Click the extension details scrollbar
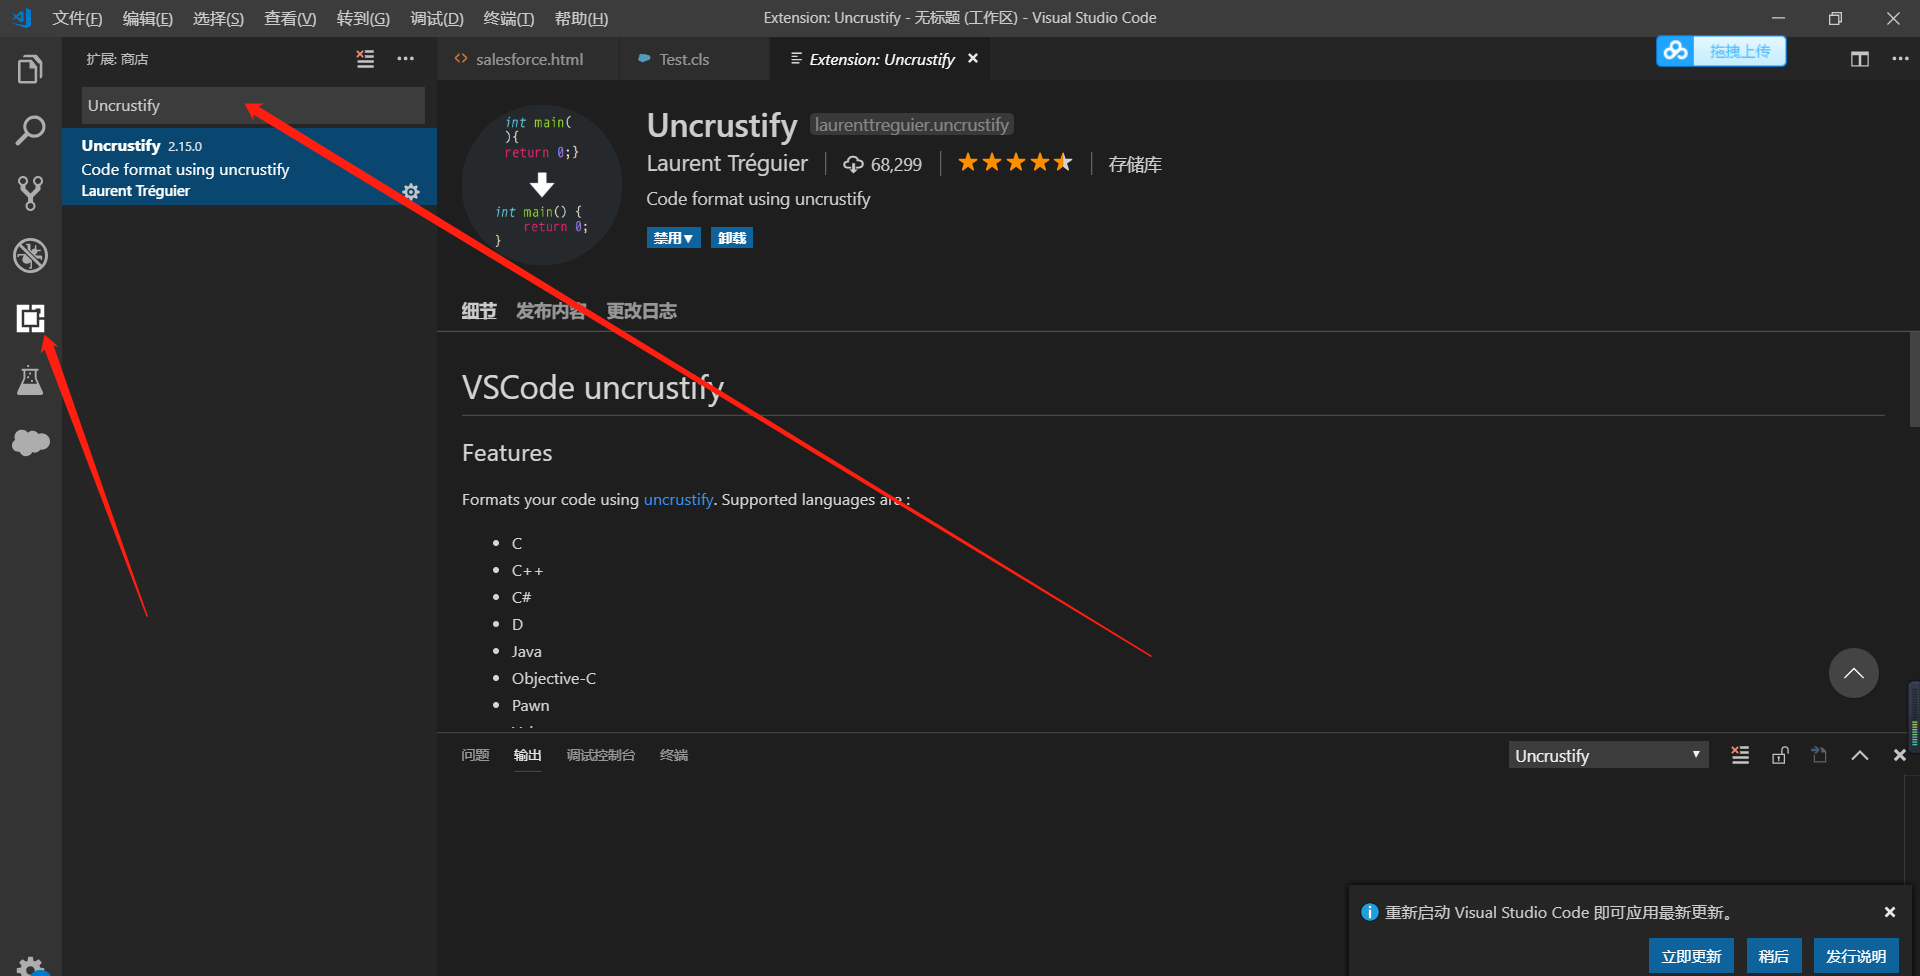This screenshot has height=976, width=1920. (1914, 380)
